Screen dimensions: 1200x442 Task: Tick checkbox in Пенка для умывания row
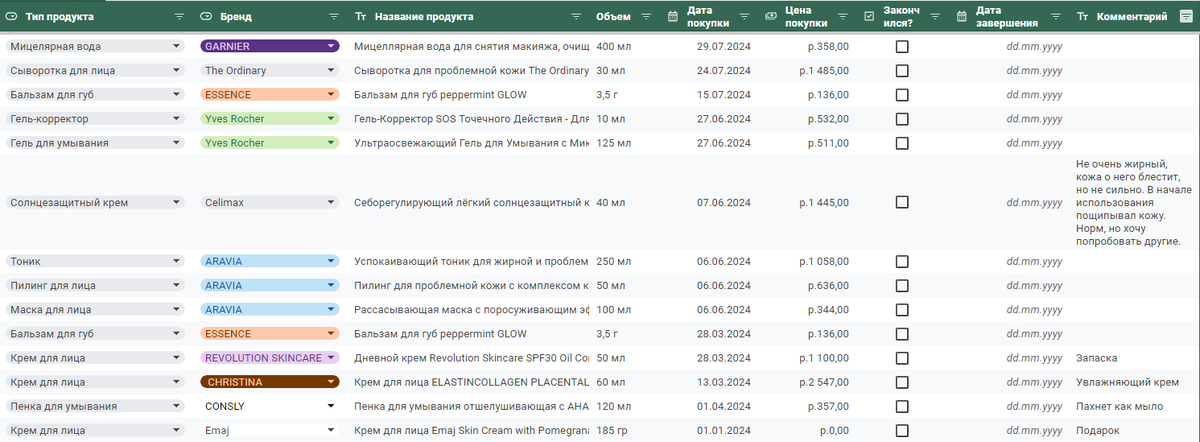point(902,406)
